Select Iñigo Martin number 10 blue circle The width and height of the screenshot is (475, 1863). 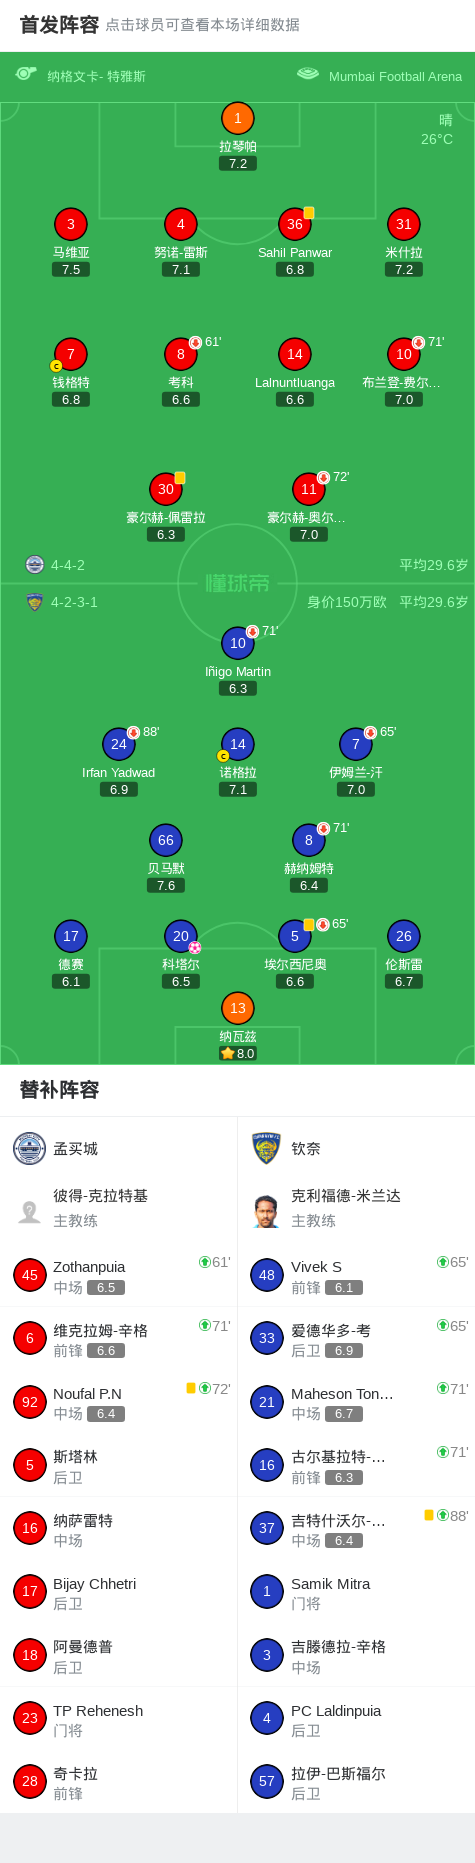[x=237, y=643]
